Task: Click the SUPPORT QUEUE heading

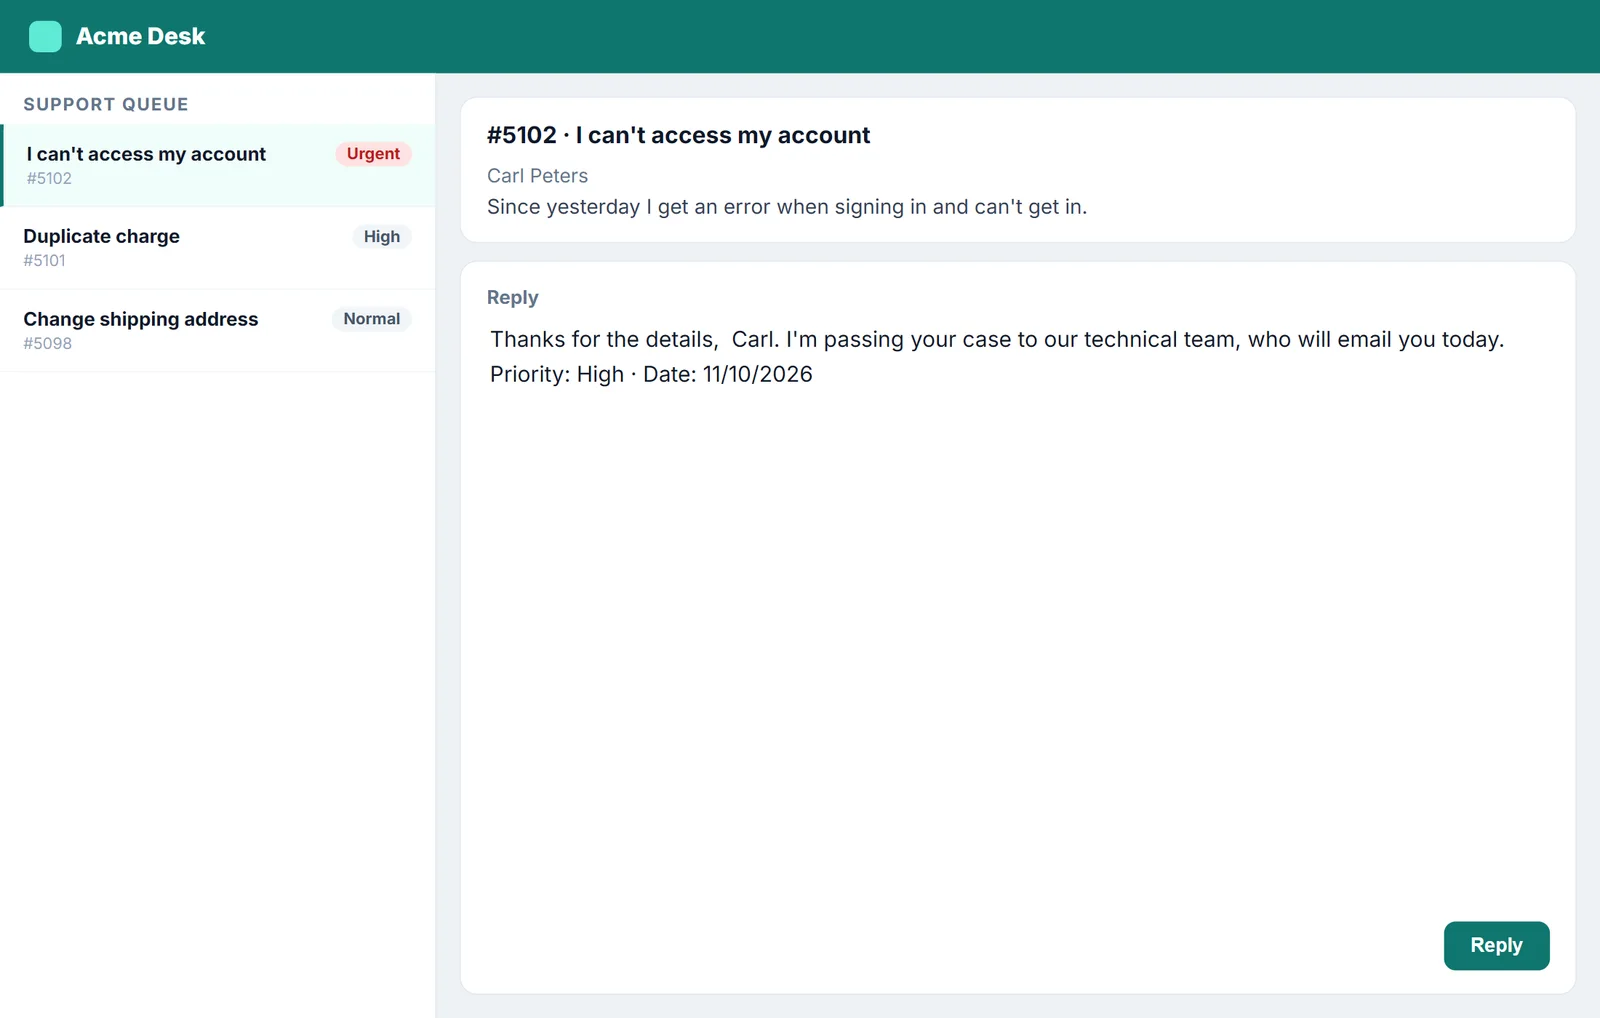Action: [106, 104]
